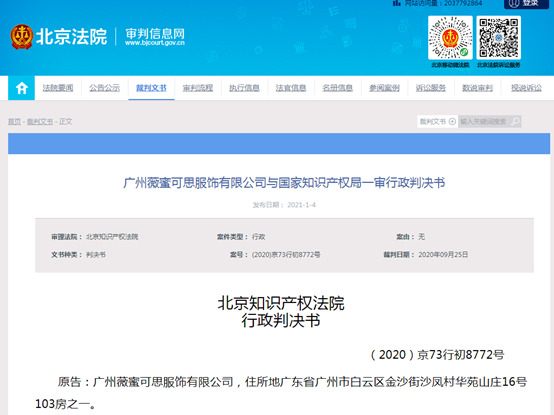Click the www.bjcourt.gov.cn address text
This screenshot has width=554, height=415.
(155, 43)
